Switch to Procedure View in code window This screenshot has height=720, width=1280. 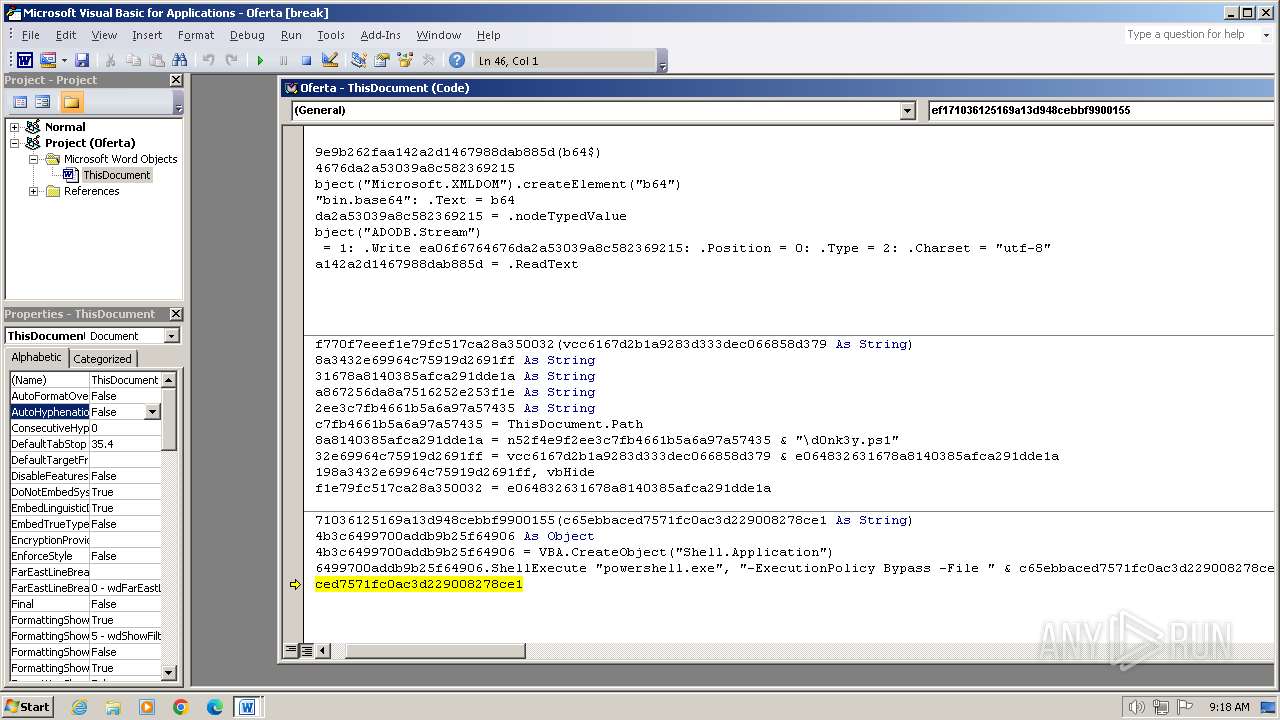291,650
